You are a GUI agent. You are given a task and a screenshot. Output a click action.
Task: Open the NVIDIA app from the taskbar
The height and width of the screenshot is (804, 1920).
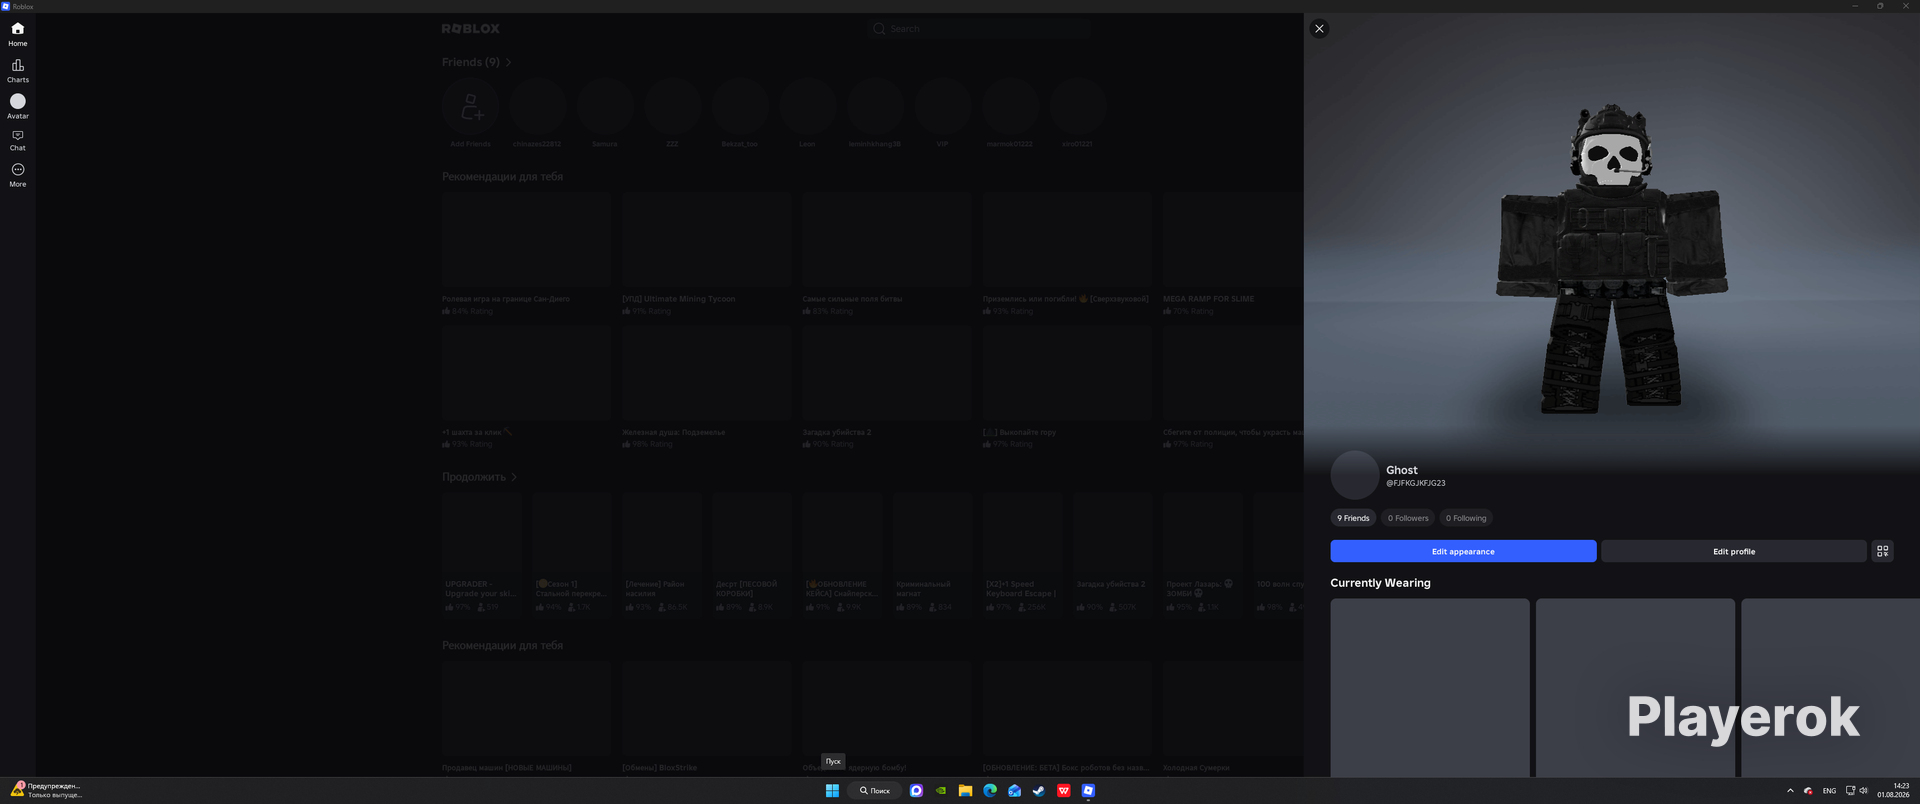click(941, 791)
